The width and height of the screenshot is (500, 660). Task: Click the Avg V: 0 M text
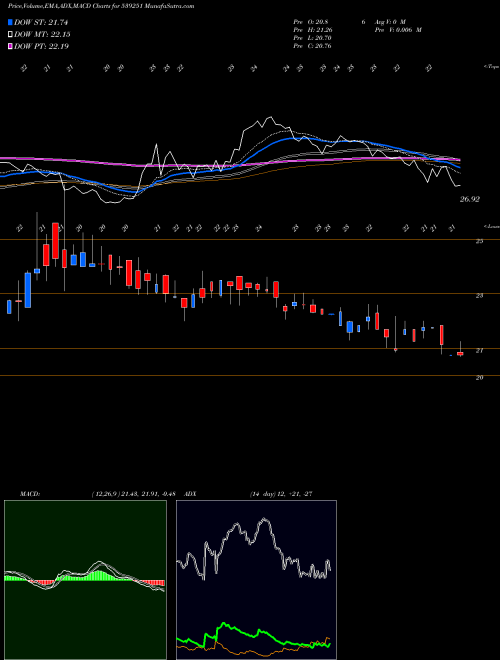pos(390,22)
